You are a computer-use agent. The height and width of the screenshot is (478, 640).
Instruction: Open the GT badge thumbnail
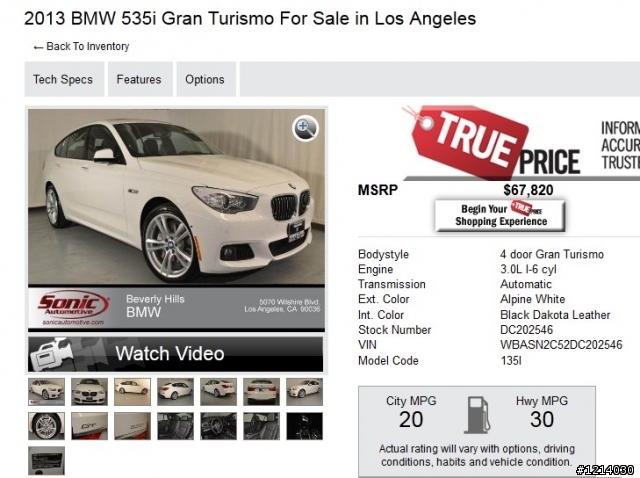point(89,426)
